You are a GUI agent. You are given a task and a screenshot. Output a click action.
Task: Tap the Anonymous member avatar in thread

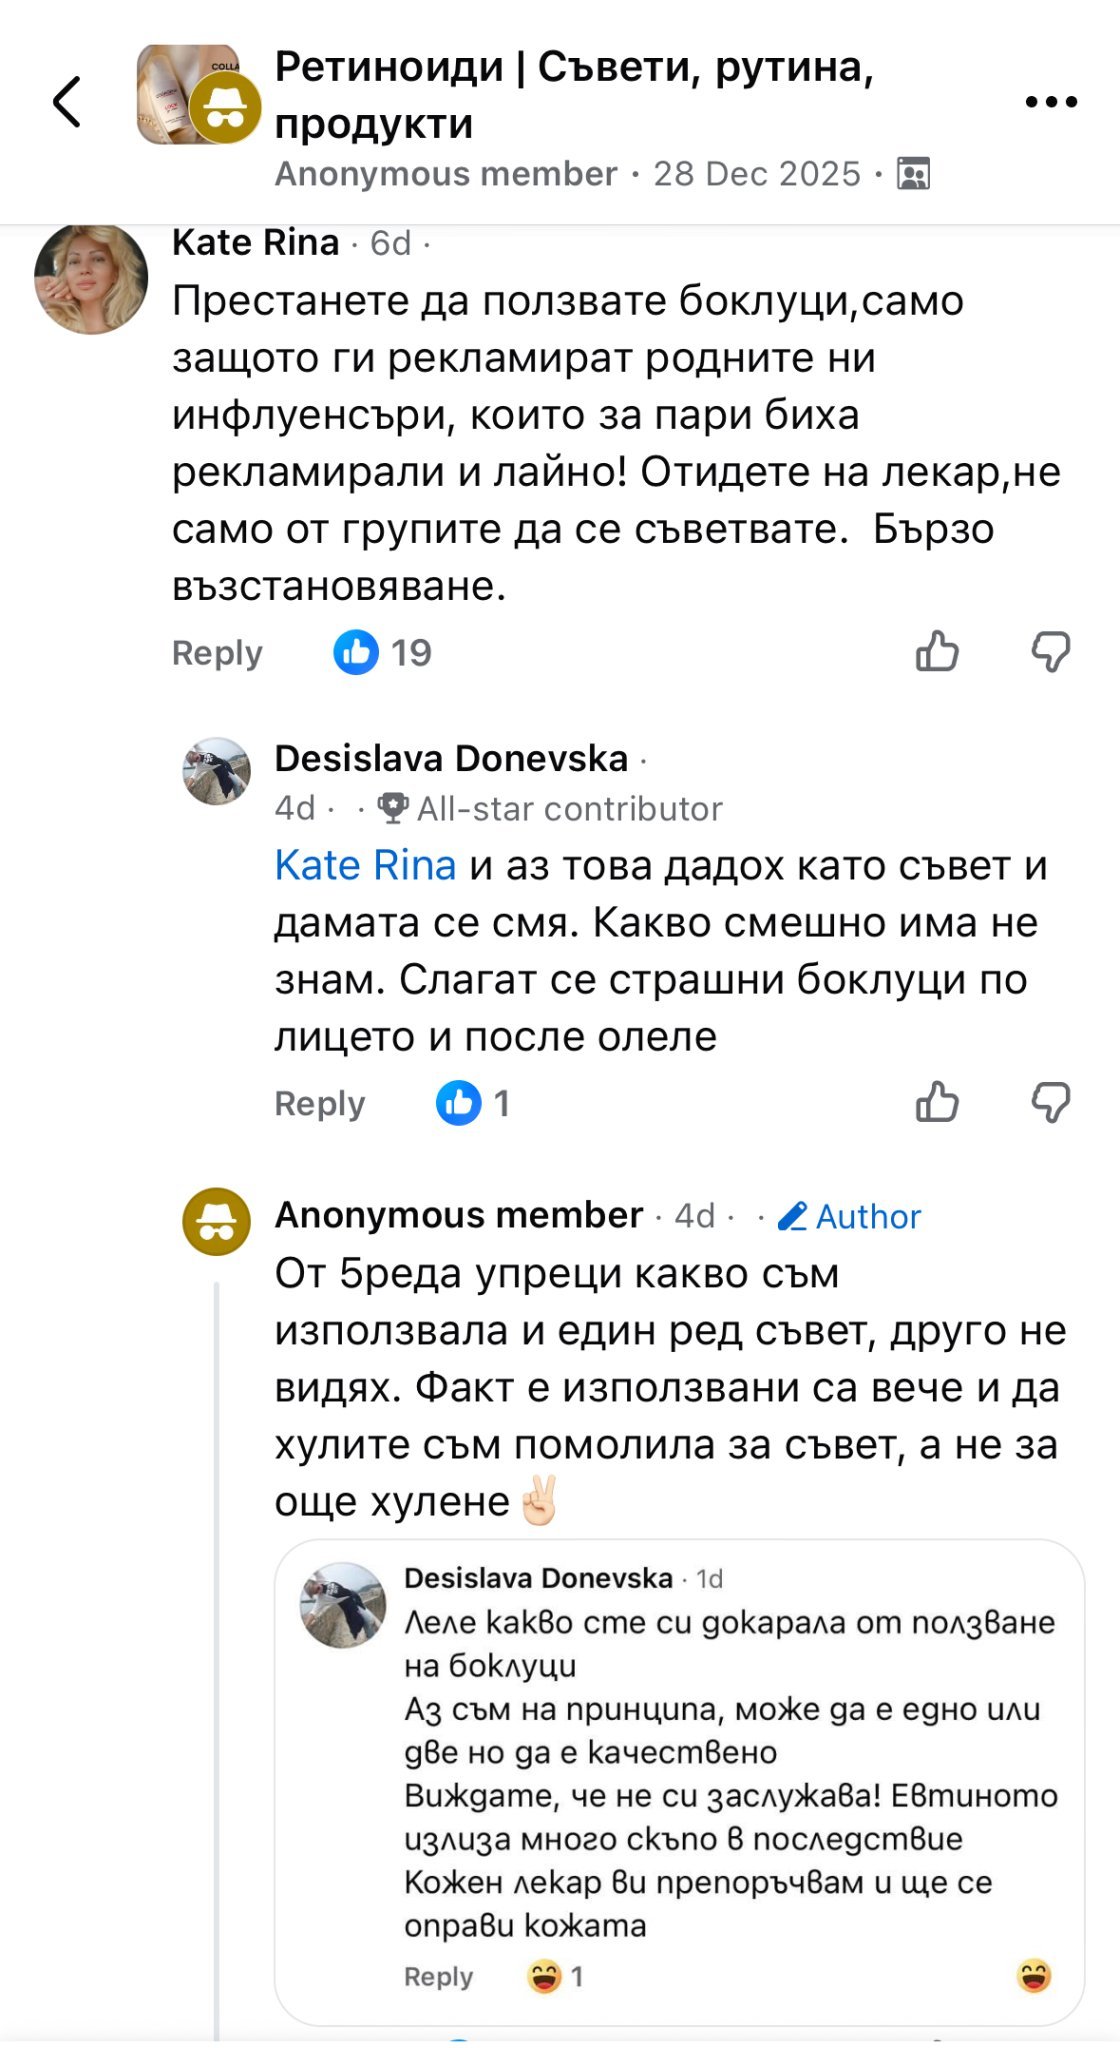(216, 1221)
